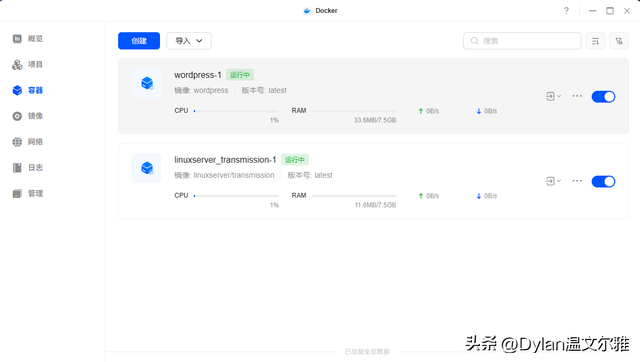
Task: Click the running status badge of wordpress-1
Action: [x=240, y=75]
